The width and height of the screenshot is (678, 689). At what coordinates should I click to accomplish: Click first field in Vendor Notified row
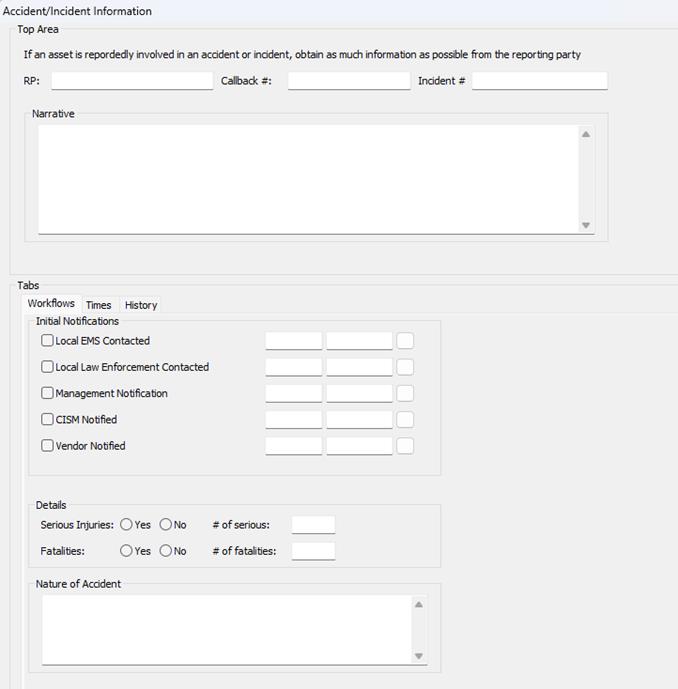[294, 446]
